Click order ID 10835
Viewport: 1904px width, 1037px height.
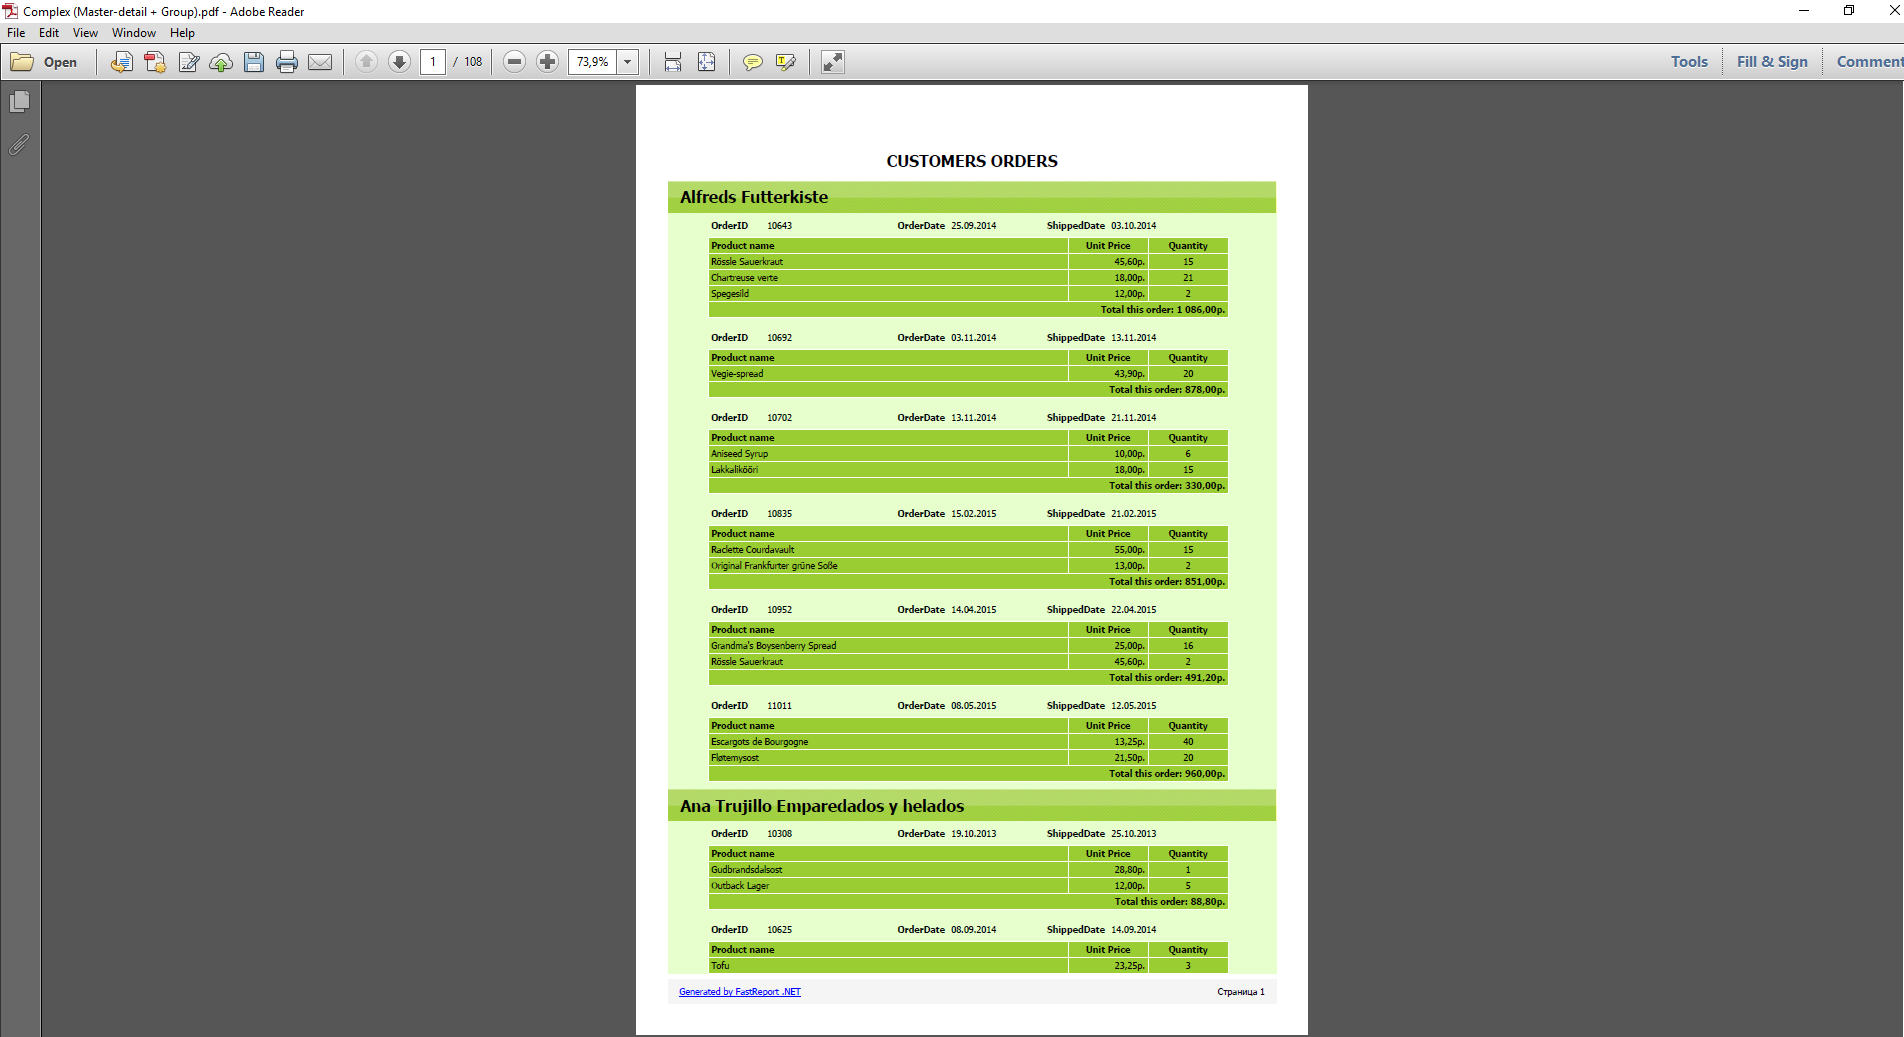pyautogui.click(x=779, y=514)
